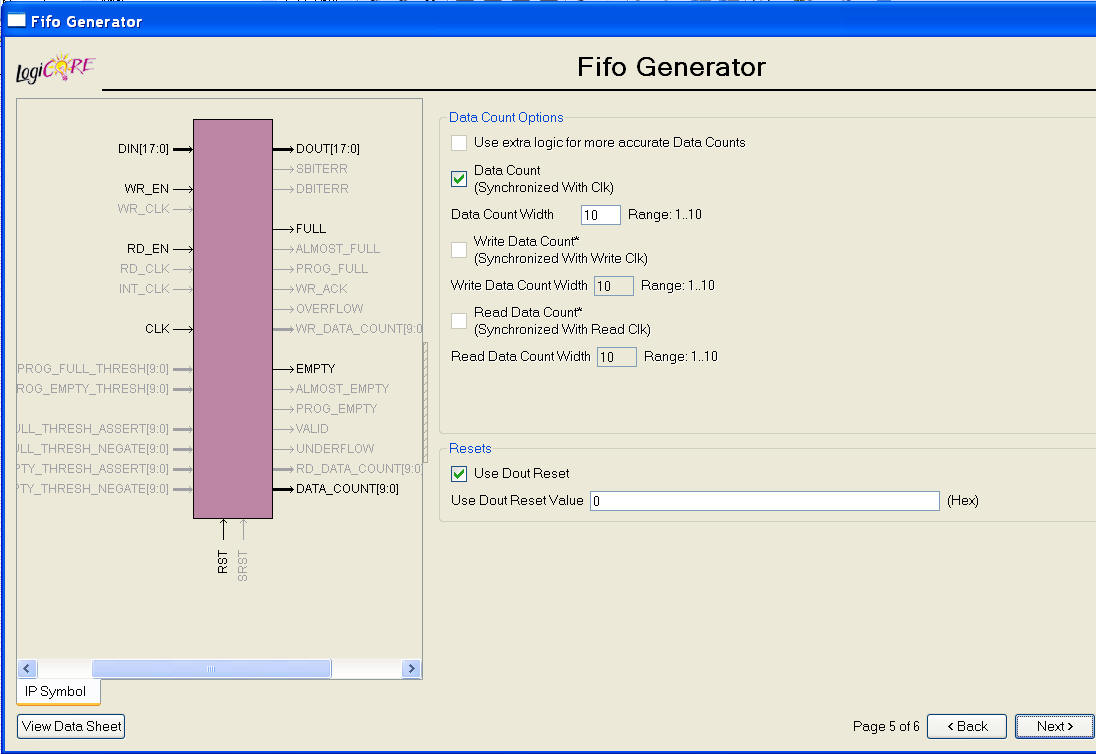Click the Read Data Count Width field
Viewport: 1096px width, 754px height.
616,357
